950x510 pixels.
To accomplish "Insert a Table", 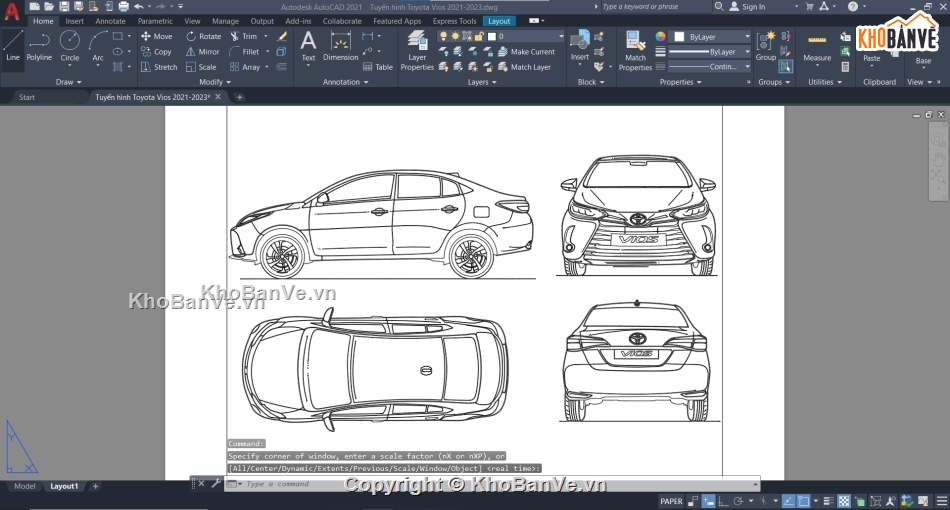I will pos(378,67).
